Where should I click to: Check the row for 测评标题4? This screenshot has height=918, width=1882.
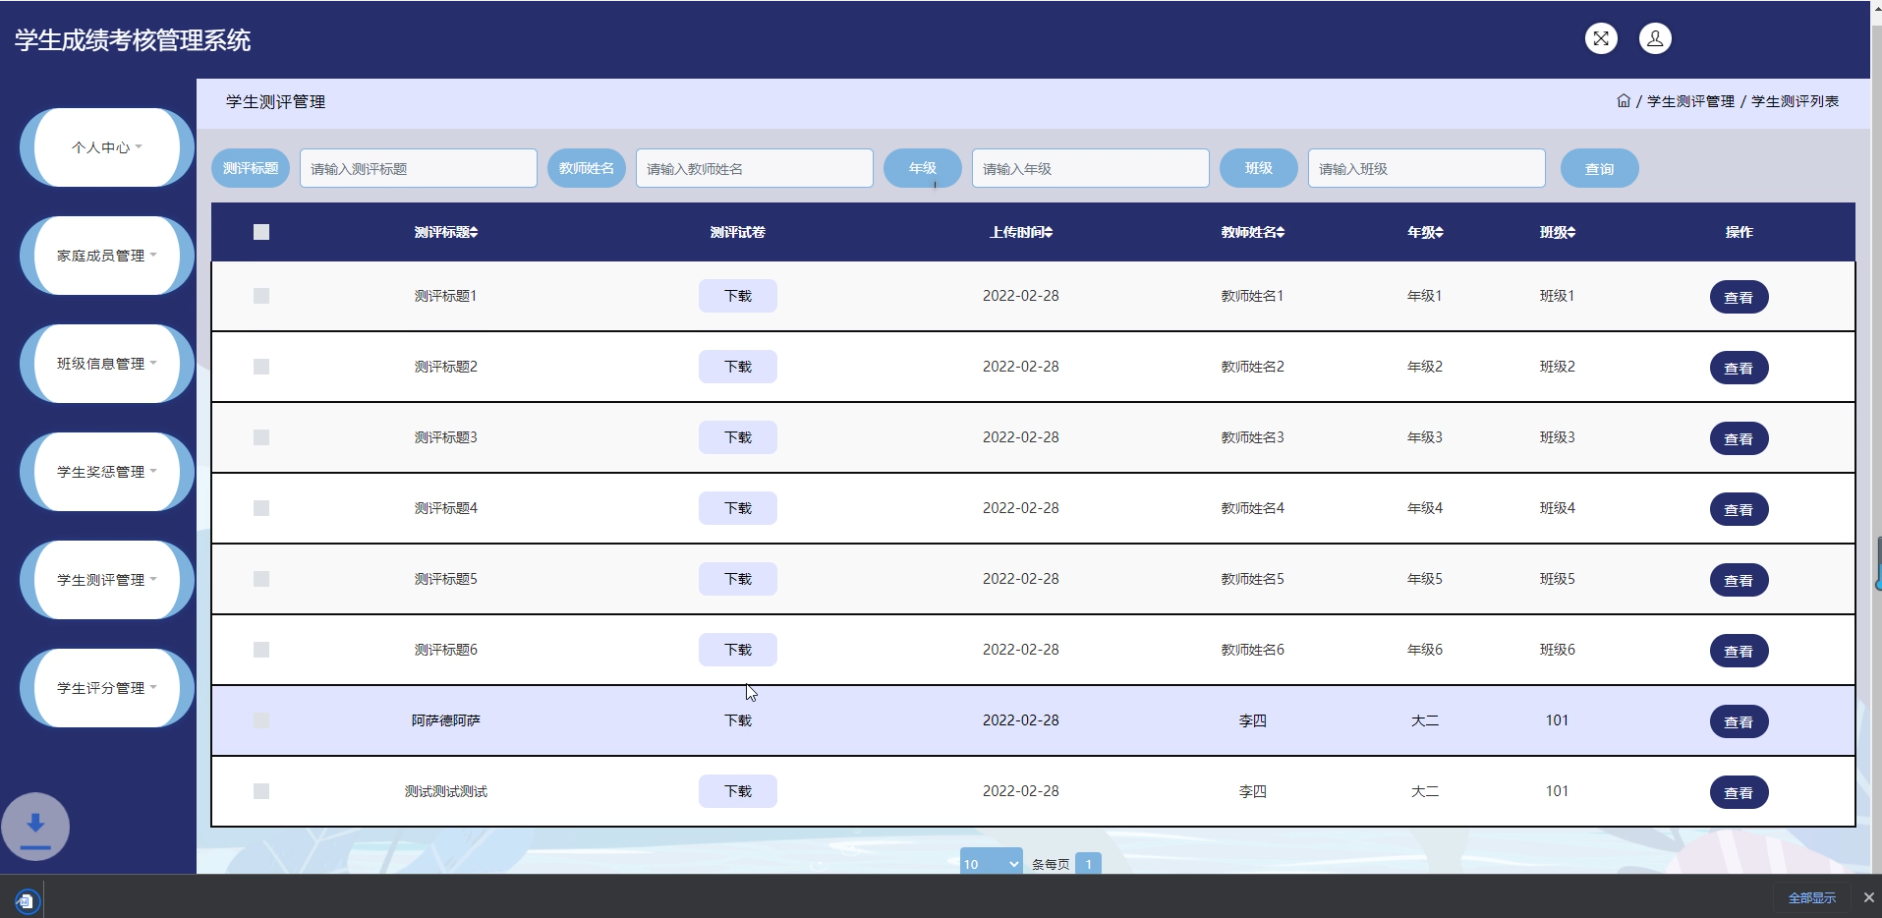(261, 508)
